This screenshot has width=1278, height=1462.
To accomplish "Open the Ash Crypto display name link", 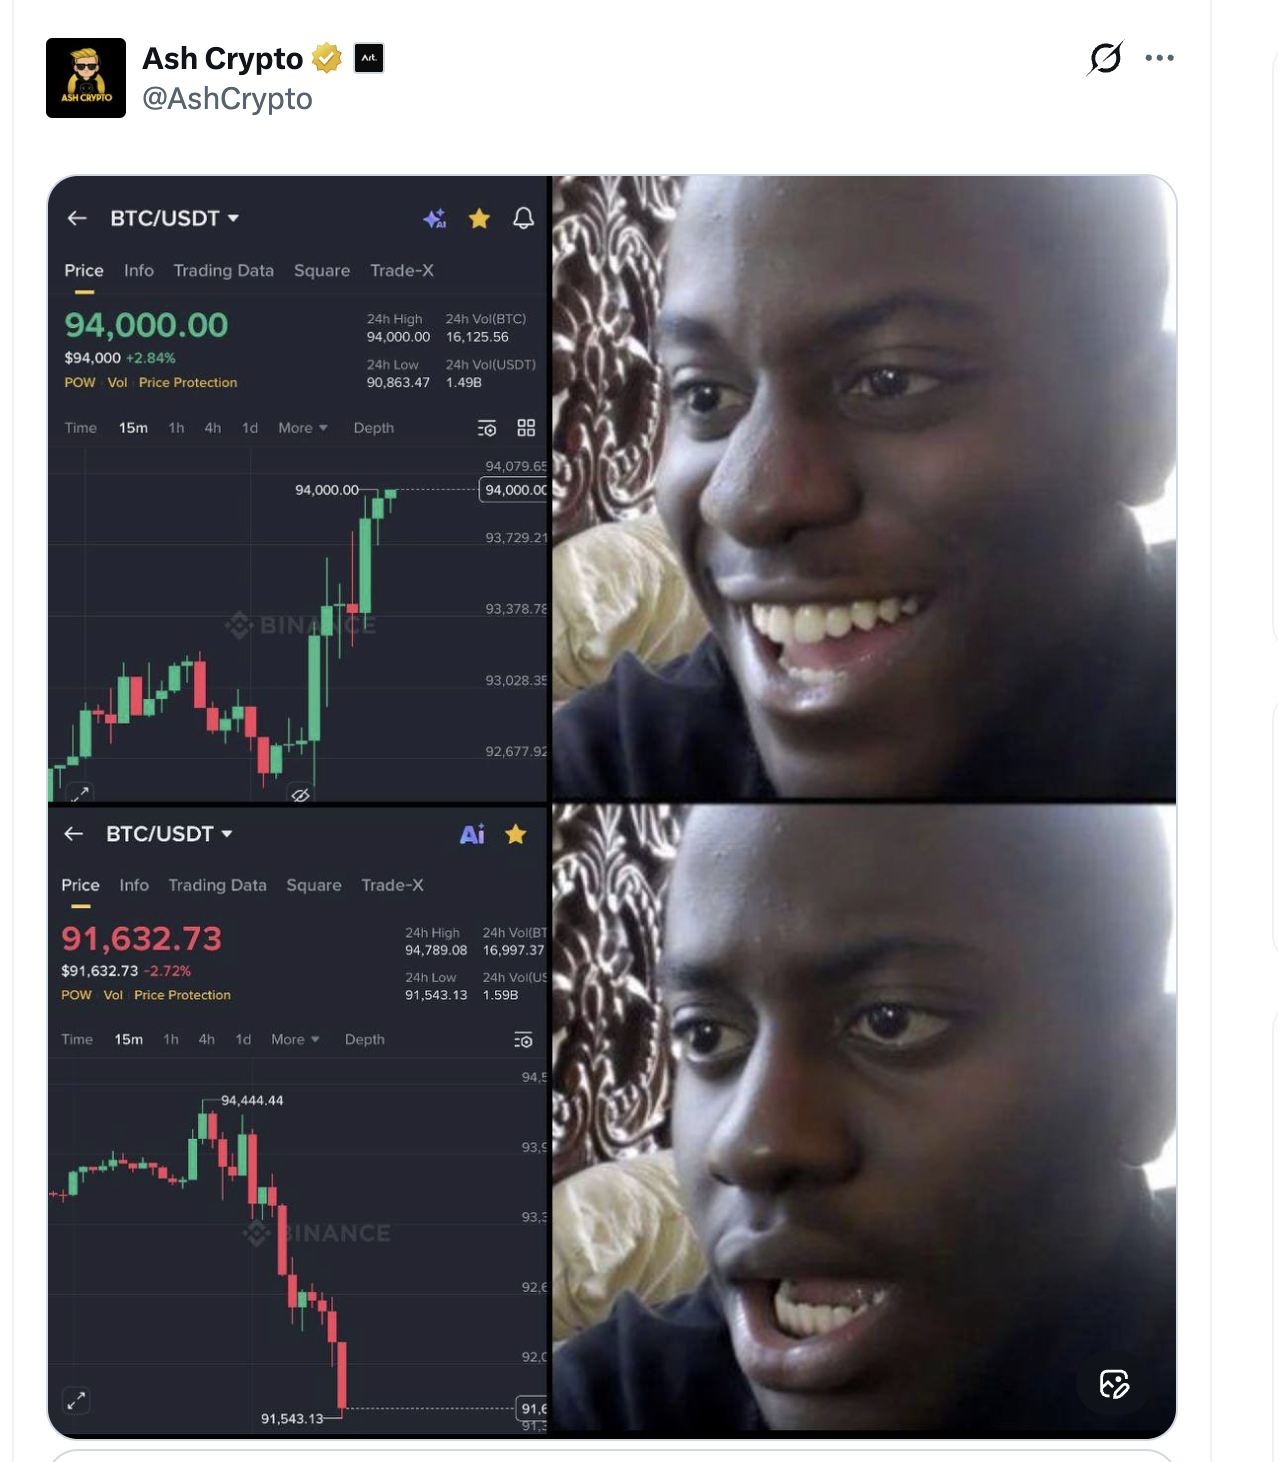I will point(222,59).
